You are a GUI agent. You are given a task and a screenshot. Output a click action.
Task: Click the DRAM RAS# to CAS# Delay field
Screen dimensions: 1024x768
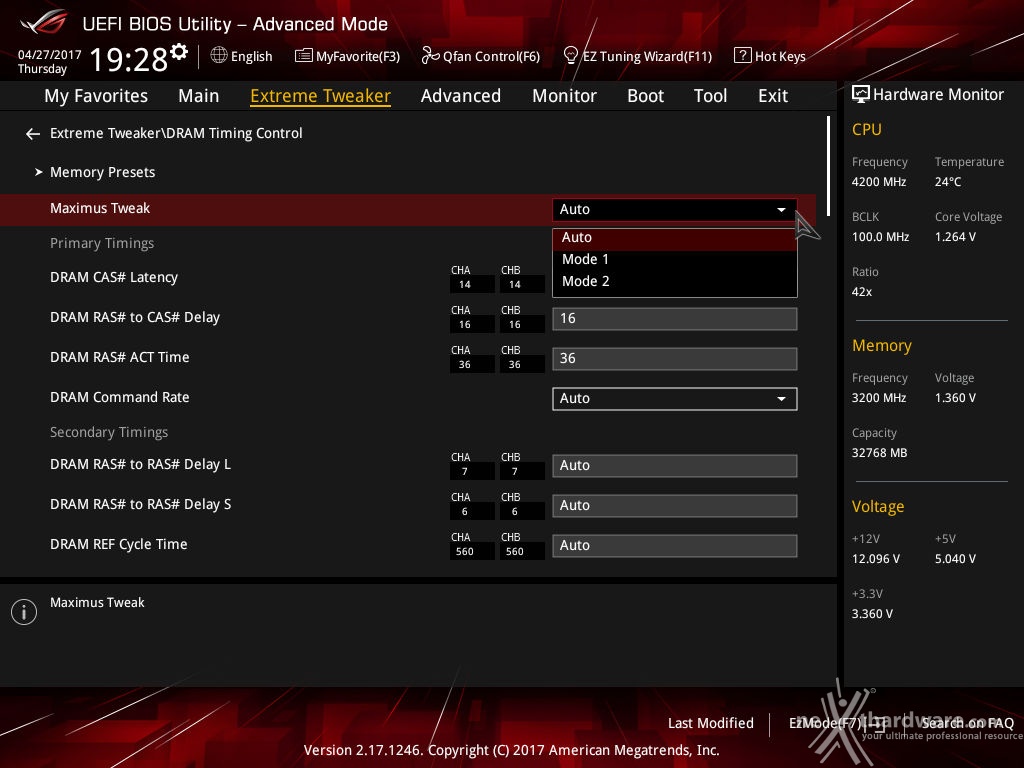coord(675,319)
